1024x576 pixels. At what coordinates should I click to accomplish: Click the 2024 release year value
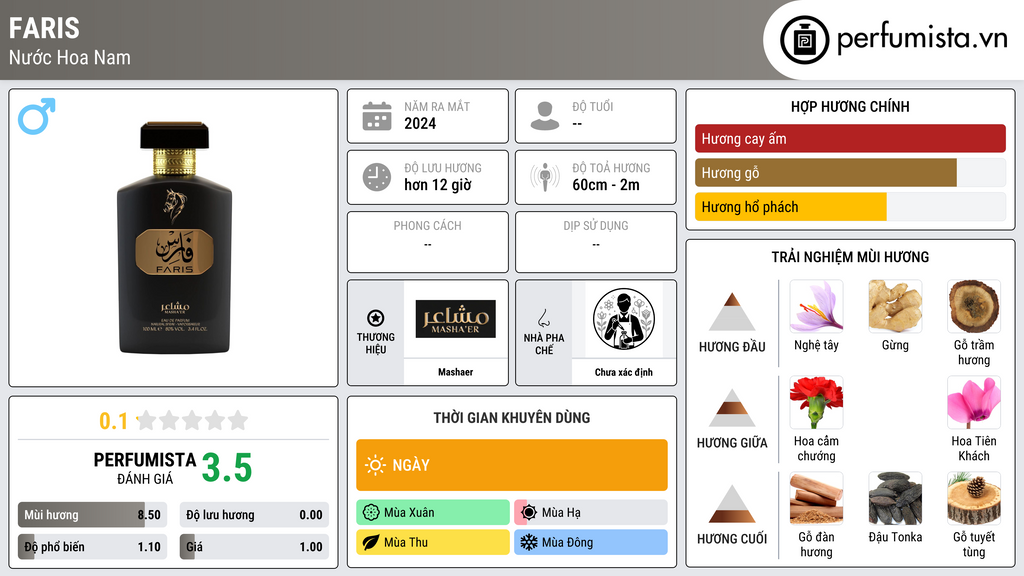point(420,123)
